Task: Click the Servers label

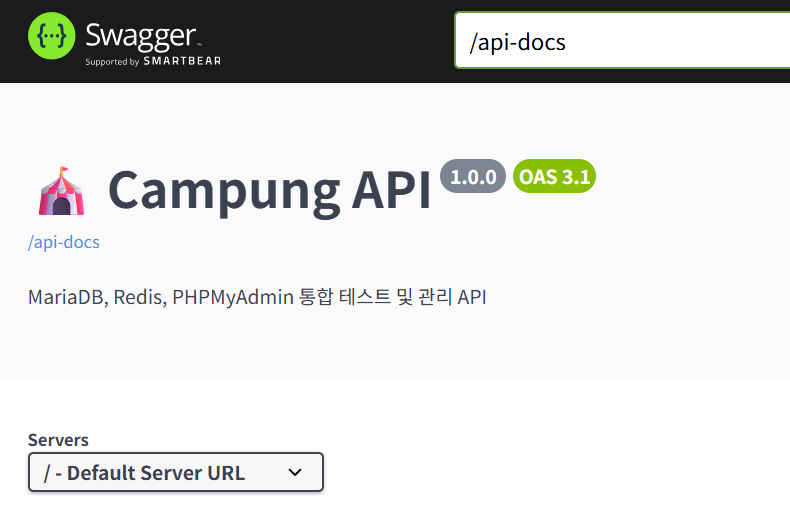Action: pos(58,440)
